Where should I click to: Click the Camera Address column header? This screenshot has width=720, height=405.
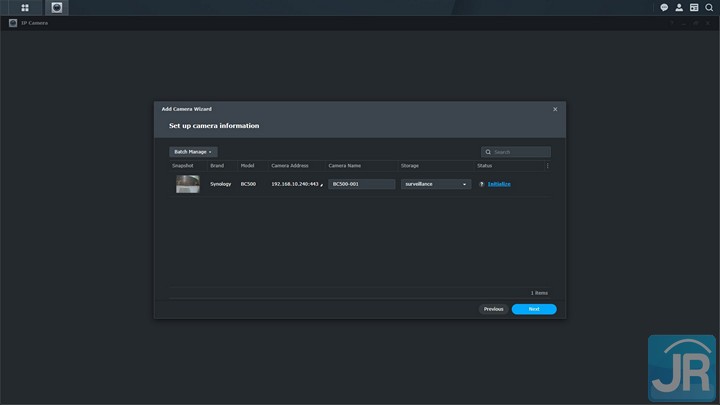coord(290,165)
